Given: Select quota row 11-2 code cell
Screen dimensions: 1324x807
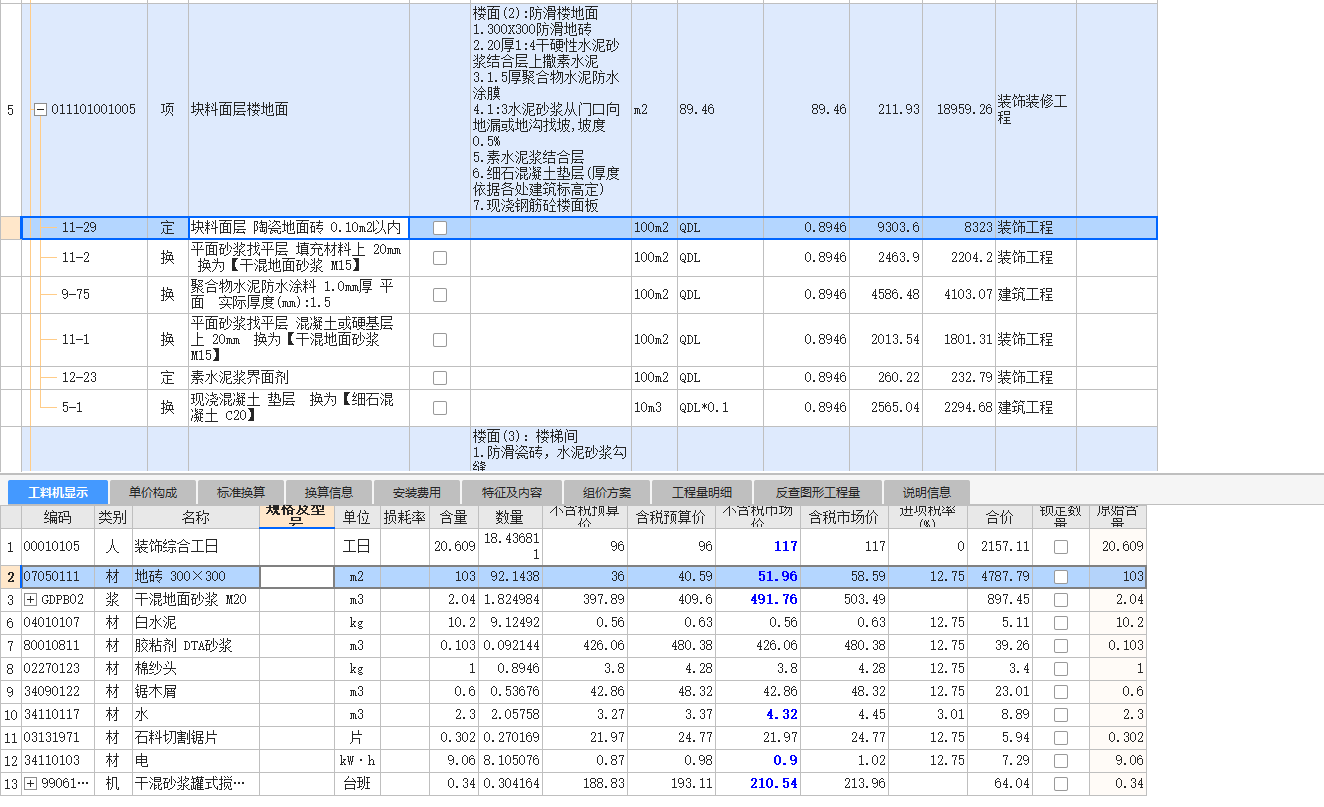Looking at the screenshot, I should click(x=83, y=258).
